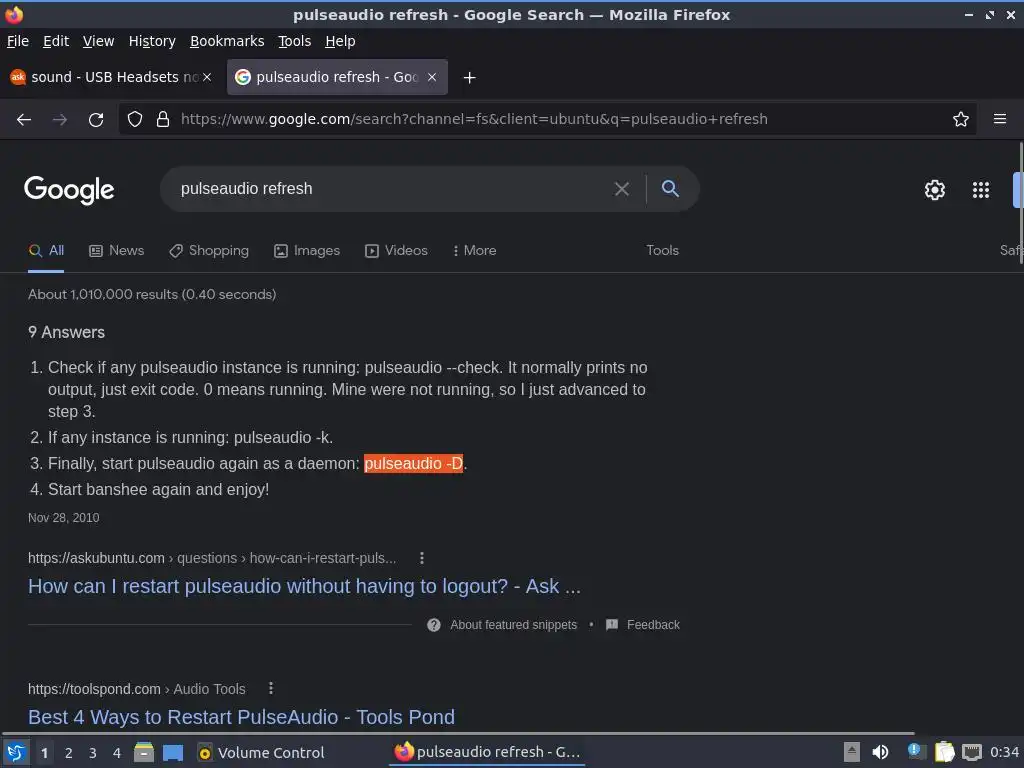Click the clipboard manager tray icon
Image resolution: width=1024 pixels, height=768 pixels.
click(944, 752)
